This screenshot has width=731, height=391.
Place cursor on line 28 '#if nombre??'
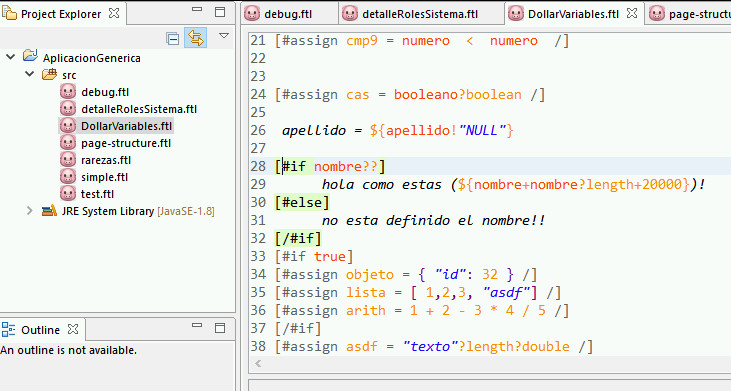330,166
